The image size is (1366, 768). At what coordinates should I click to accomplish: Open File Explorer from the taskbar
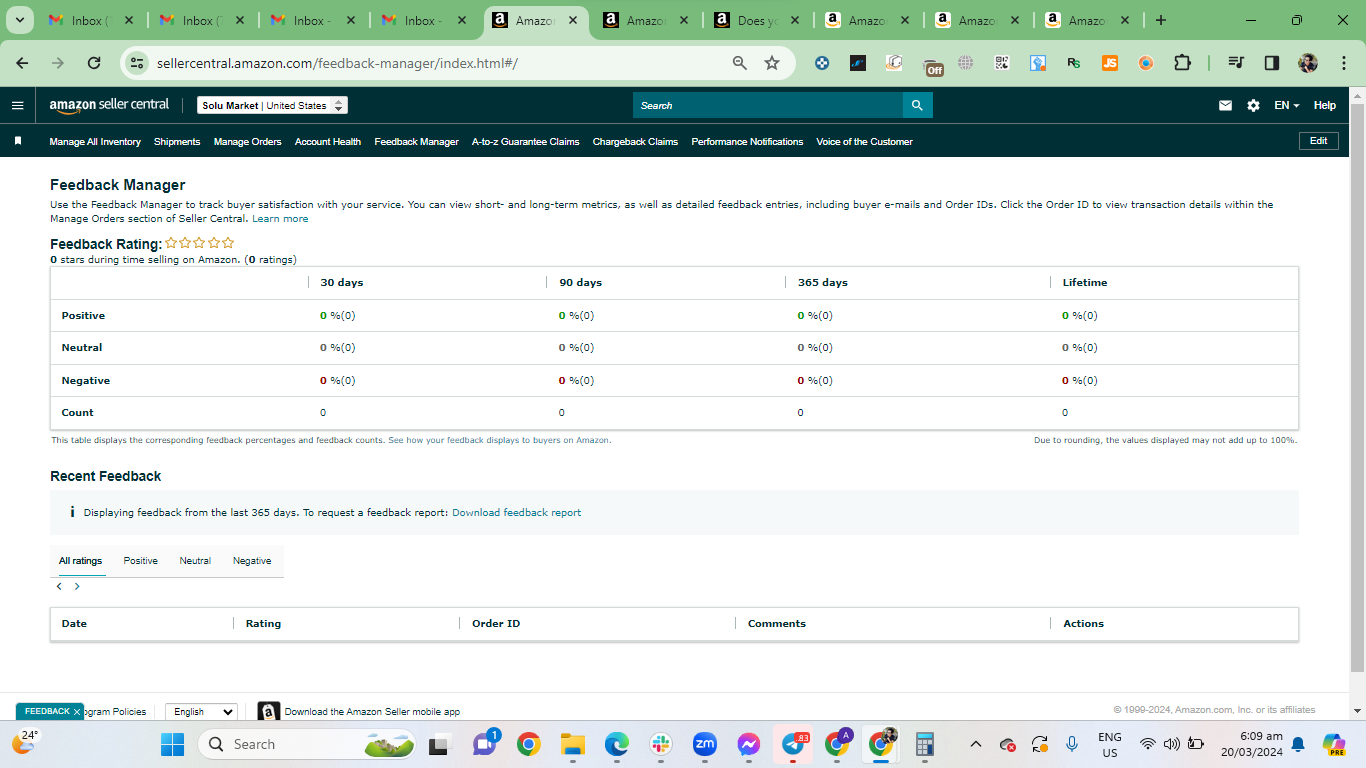tap(572, 744)
